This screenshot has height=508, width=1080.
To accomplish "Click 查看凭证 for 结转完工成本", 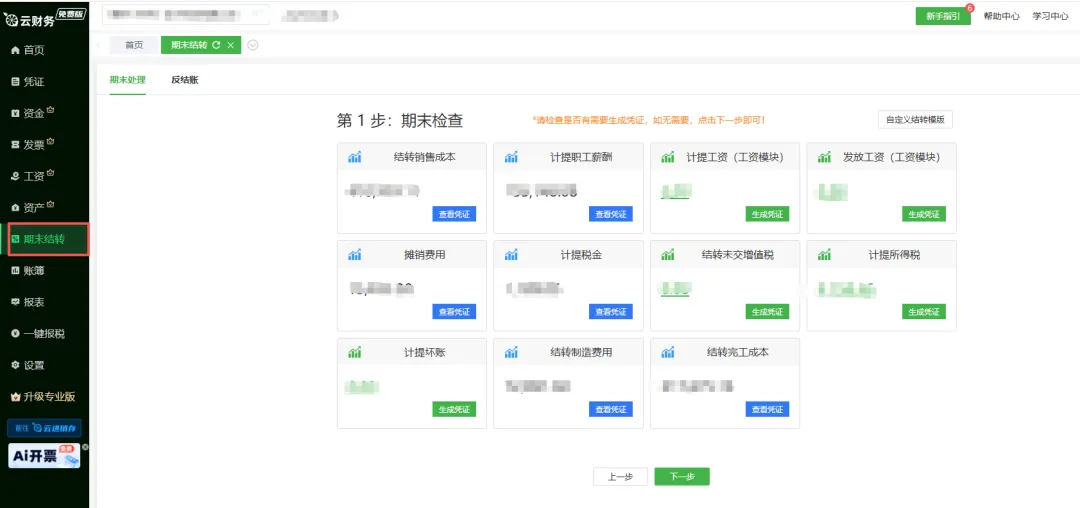I will (767, 410).
